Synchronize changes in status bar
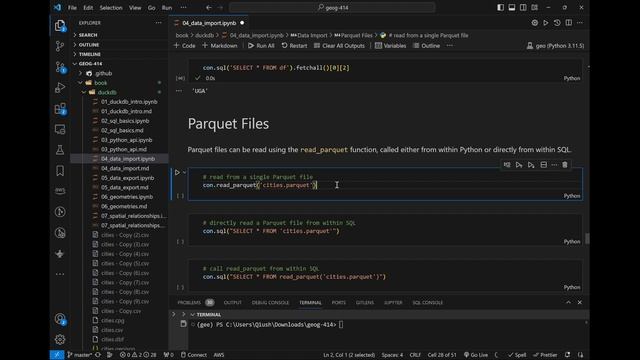This screenshot has width=640, height=360. [98, 355]
